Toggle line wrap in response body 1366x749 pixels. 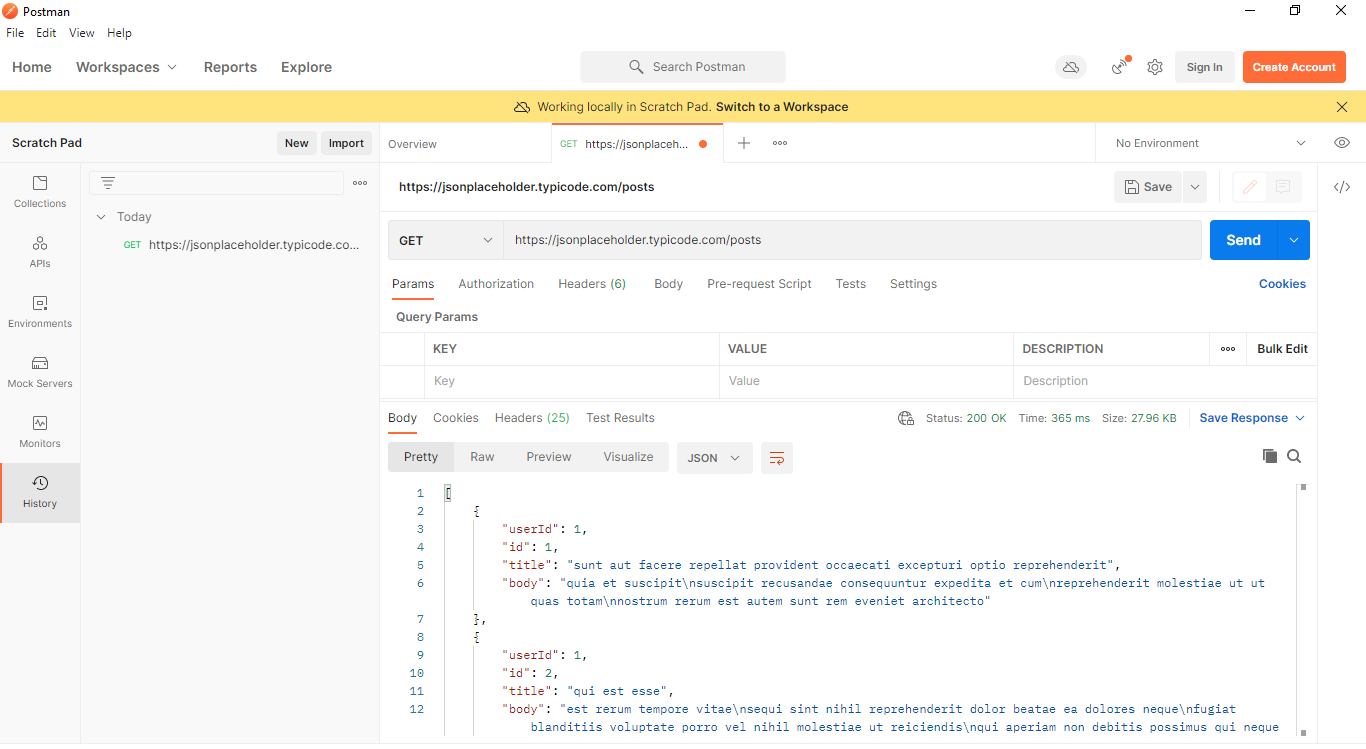[777, 458]
